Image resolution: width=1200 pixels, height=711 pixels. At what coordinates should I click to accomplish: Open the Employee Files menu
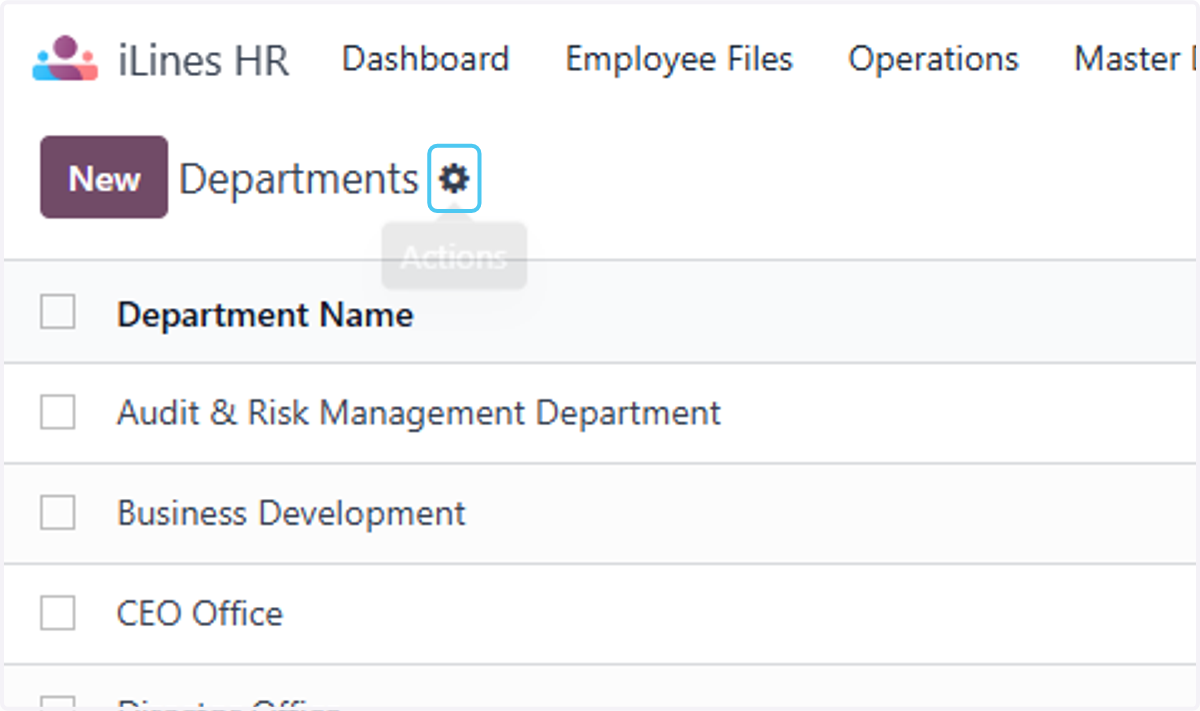[x=679, y=59]
